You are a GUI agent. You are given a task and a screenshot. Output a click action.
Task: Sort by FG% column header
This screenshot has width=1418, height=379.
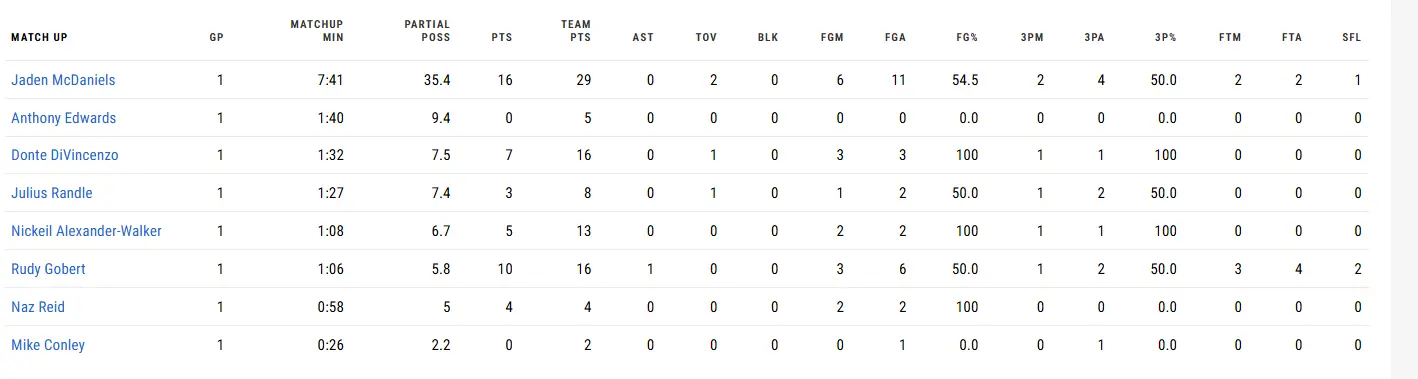pos(966,38)
